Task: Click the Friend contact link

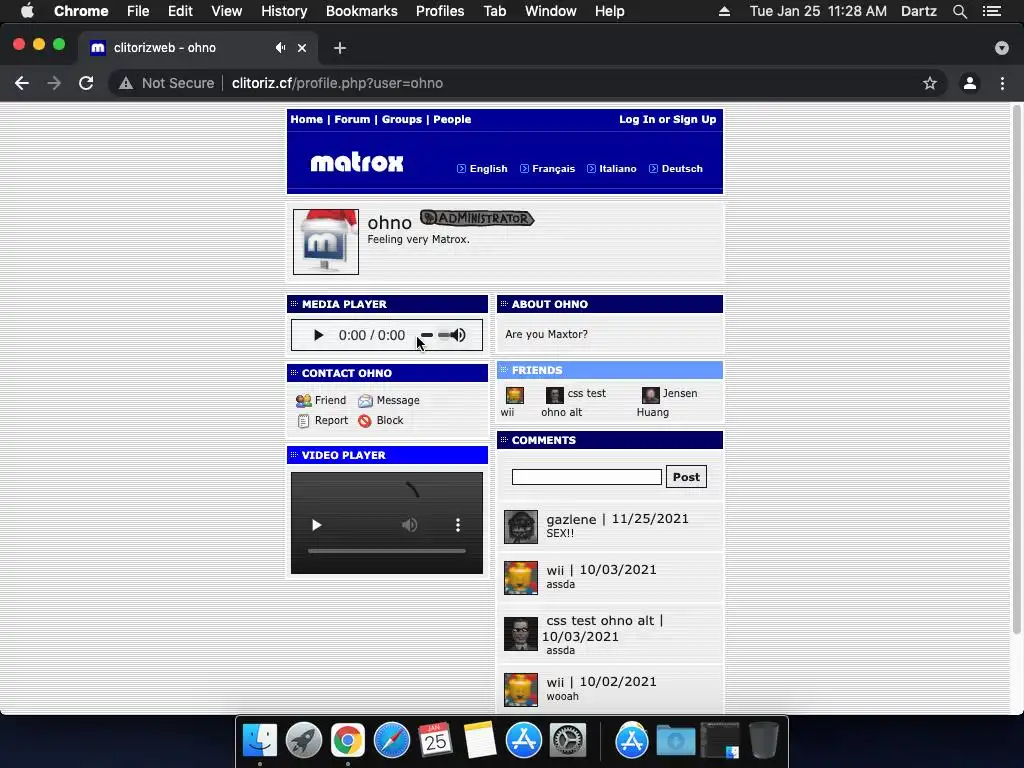Action: pos(330,400)
